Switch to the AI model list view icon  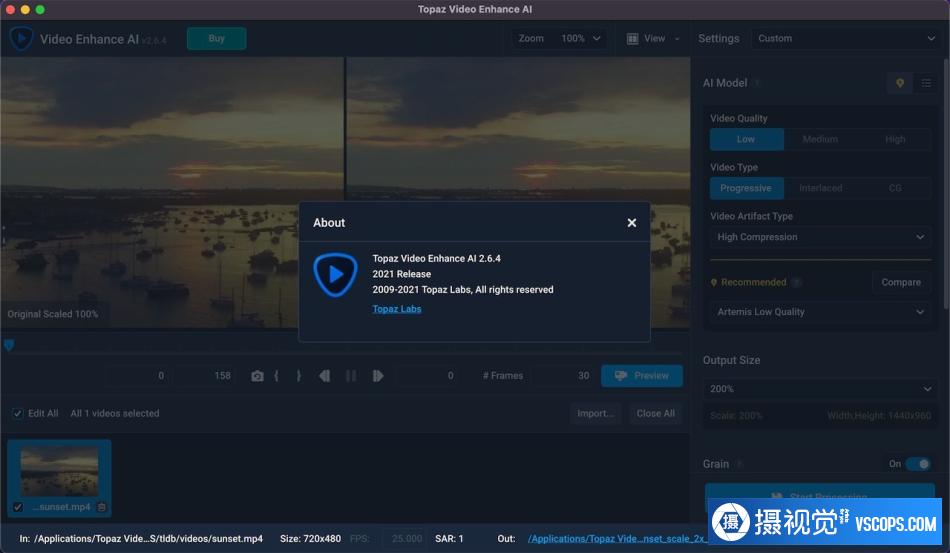coord(926,83)
